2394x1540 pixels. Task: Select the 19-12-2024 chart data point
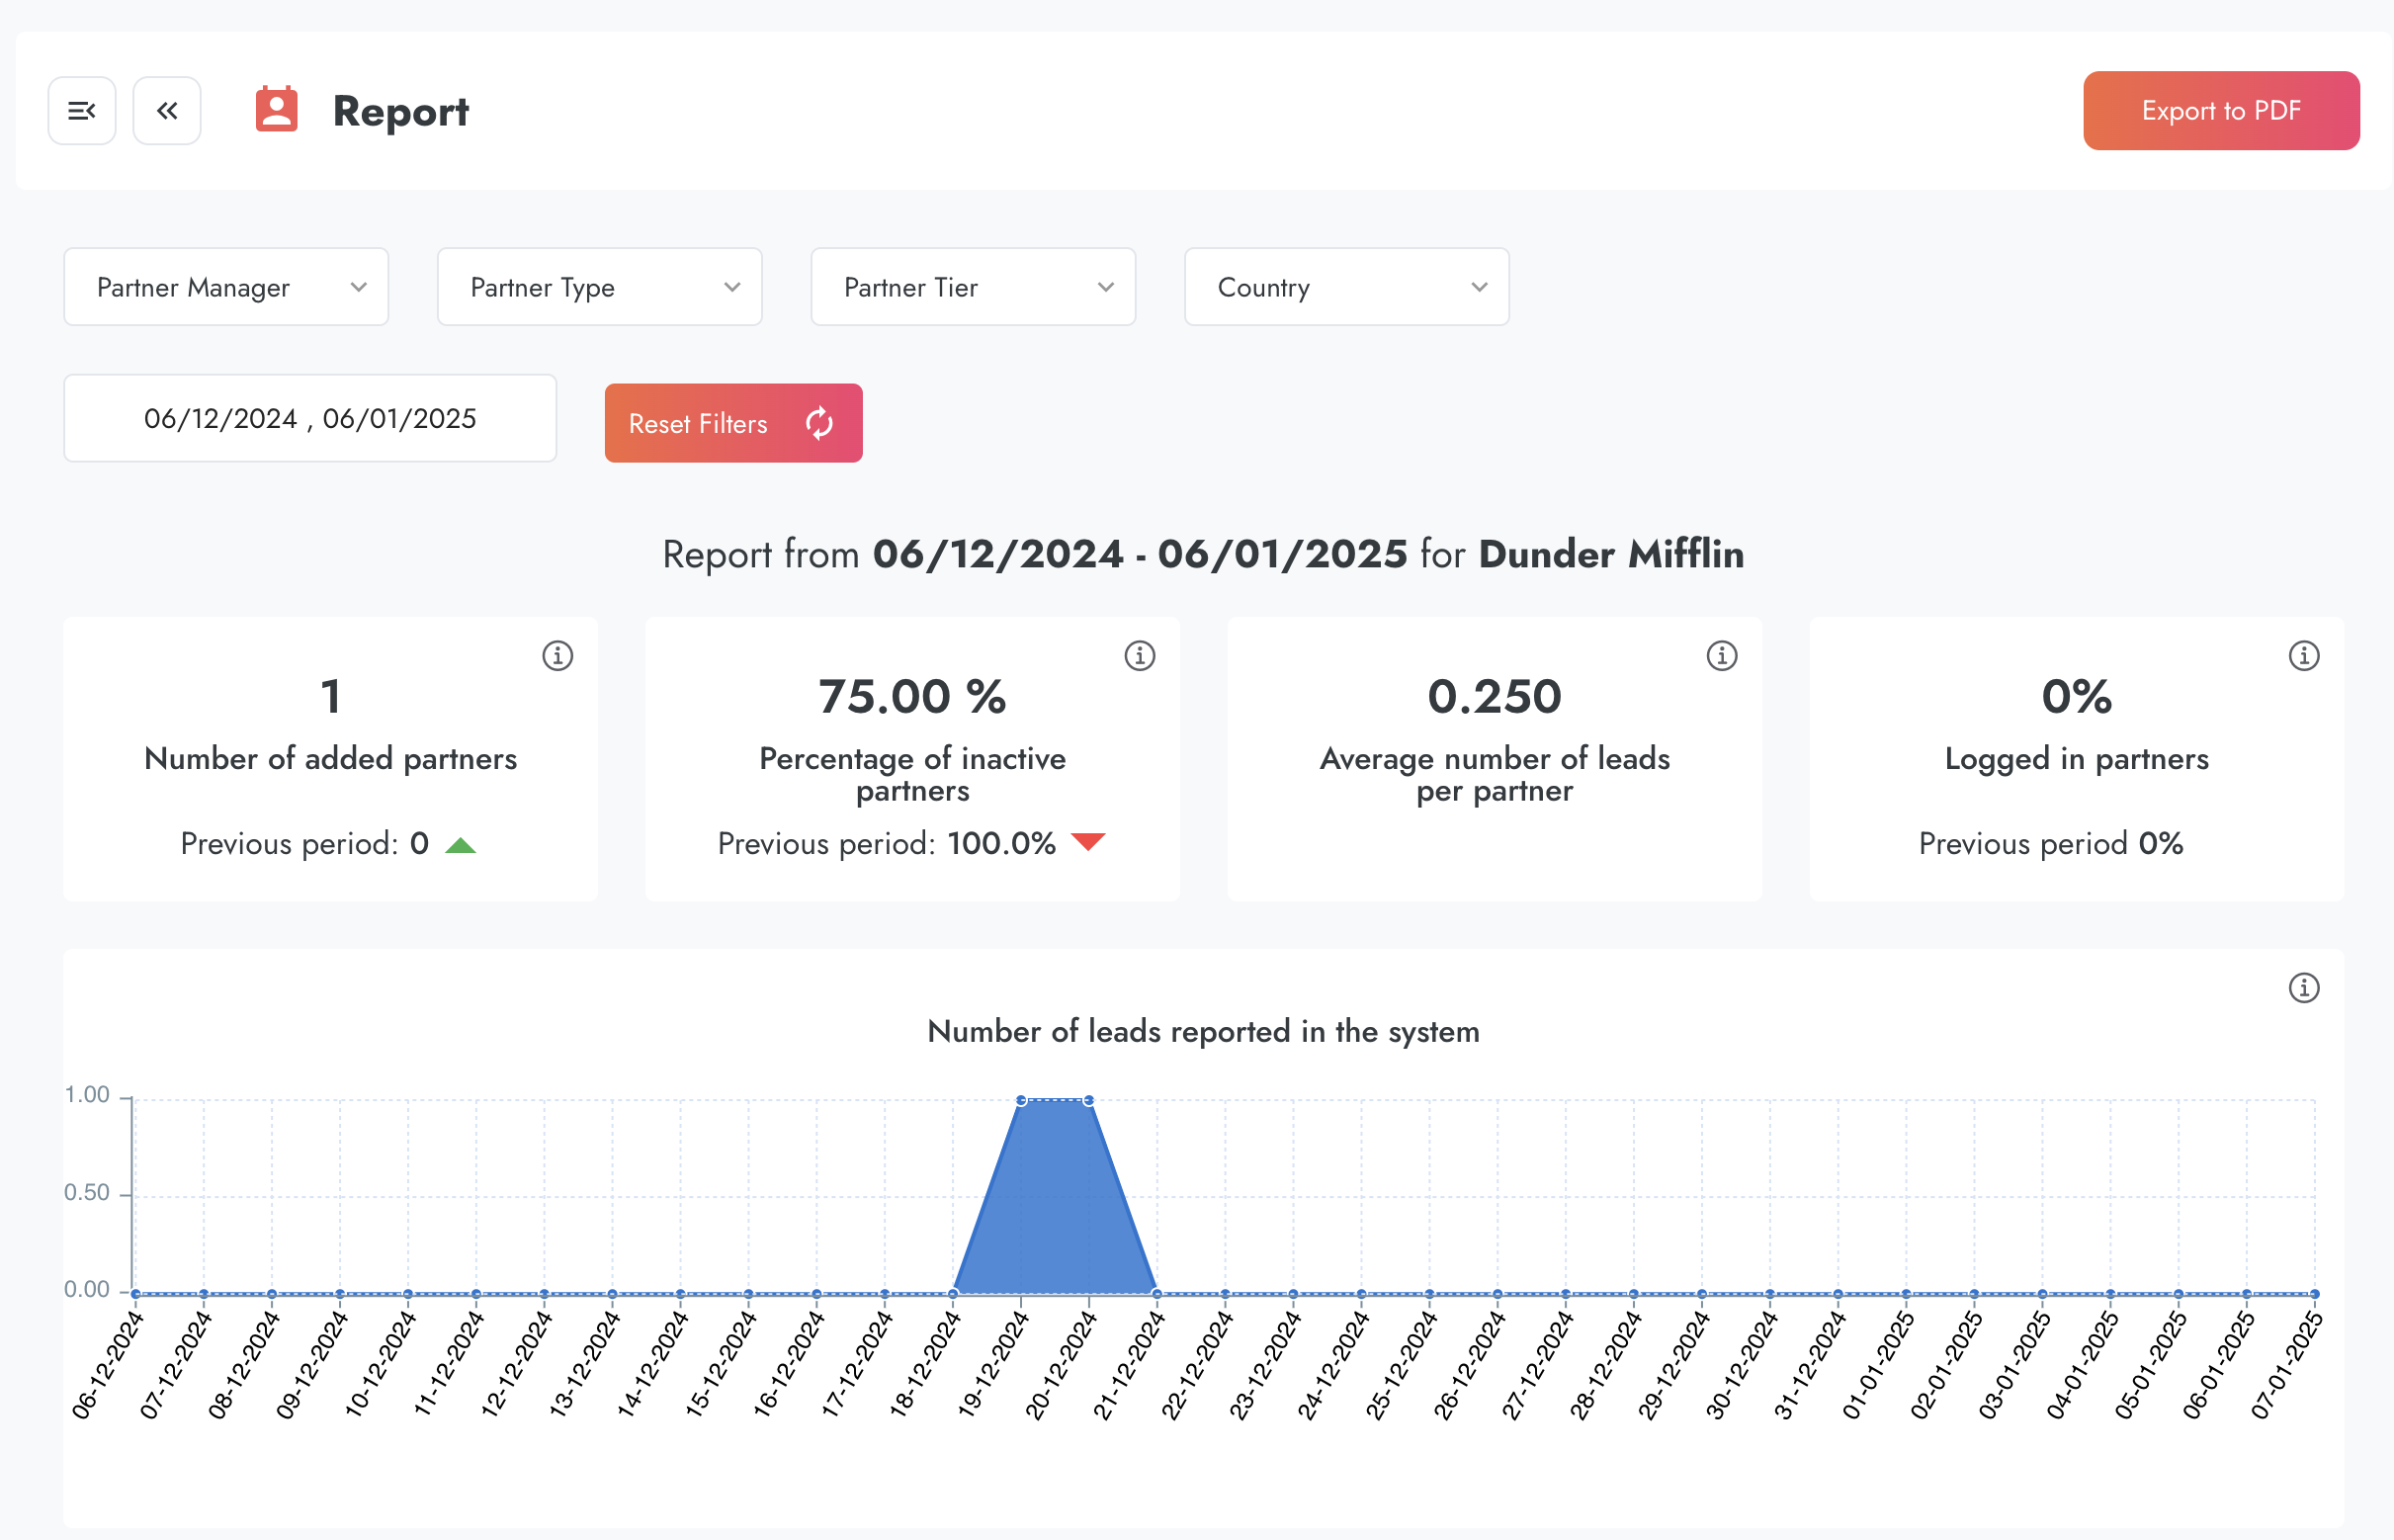1020,1100
